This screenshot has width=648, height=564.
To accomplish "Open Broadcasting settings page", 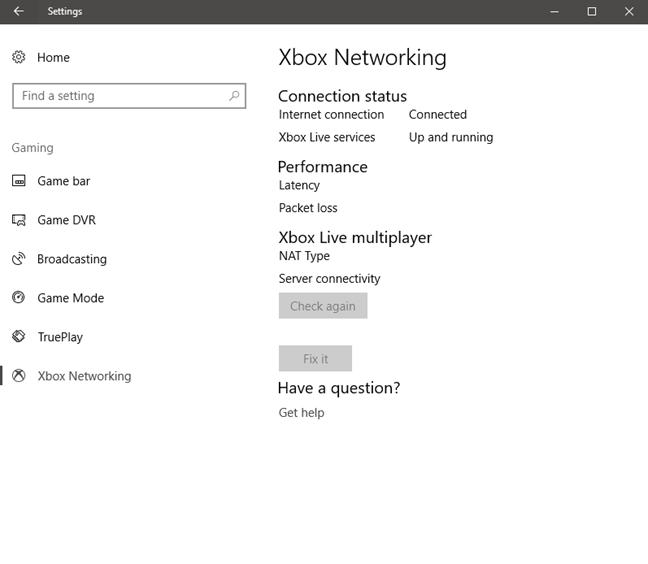I will pos(72,259).
